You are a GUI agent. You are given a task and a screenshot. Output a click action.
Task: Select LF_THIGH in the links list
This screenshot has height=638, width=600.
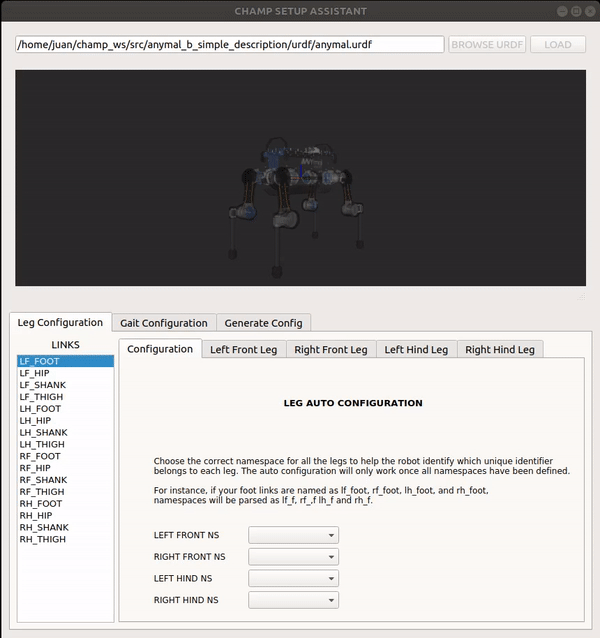[65, 397]
